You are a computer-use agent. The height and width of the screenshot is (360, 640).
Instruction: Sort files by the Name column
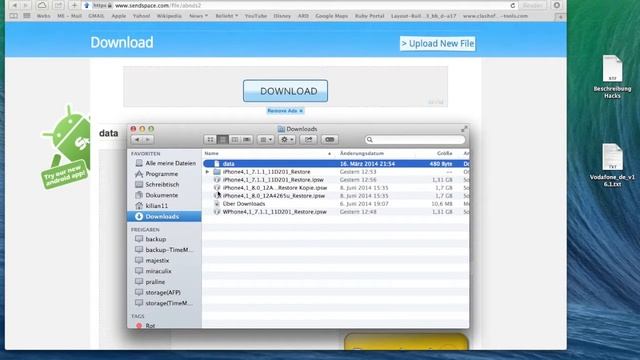268,153
